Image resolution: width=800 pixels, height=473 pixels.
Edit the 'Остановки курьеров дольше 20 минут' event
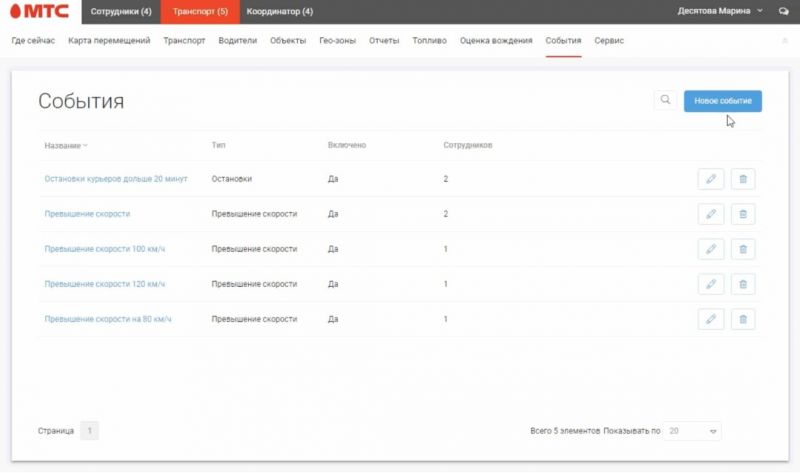tap(710, 179)
